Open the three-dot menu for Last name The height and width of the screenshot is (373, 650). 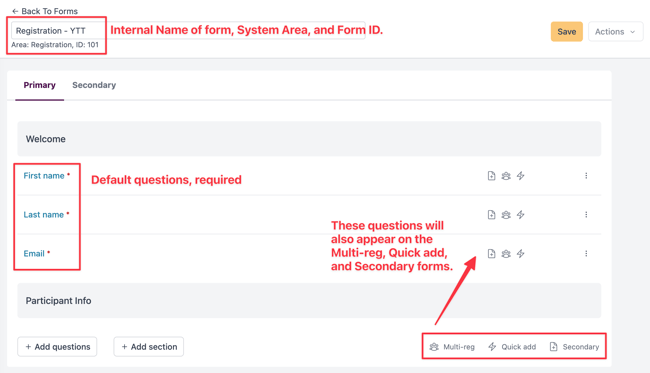[x=586, y=215]
